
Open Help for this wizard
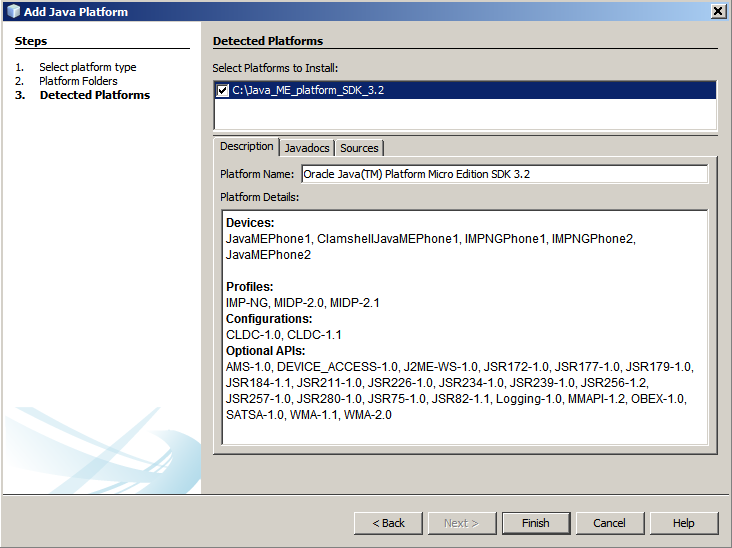(683, 523)
